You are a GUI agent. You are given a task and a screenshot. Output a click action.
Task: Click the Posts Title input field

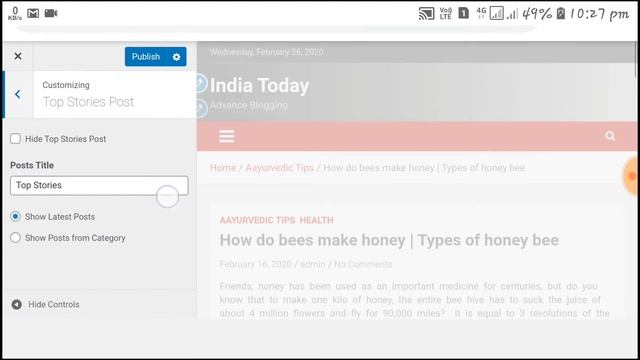[x=99, y=185]
